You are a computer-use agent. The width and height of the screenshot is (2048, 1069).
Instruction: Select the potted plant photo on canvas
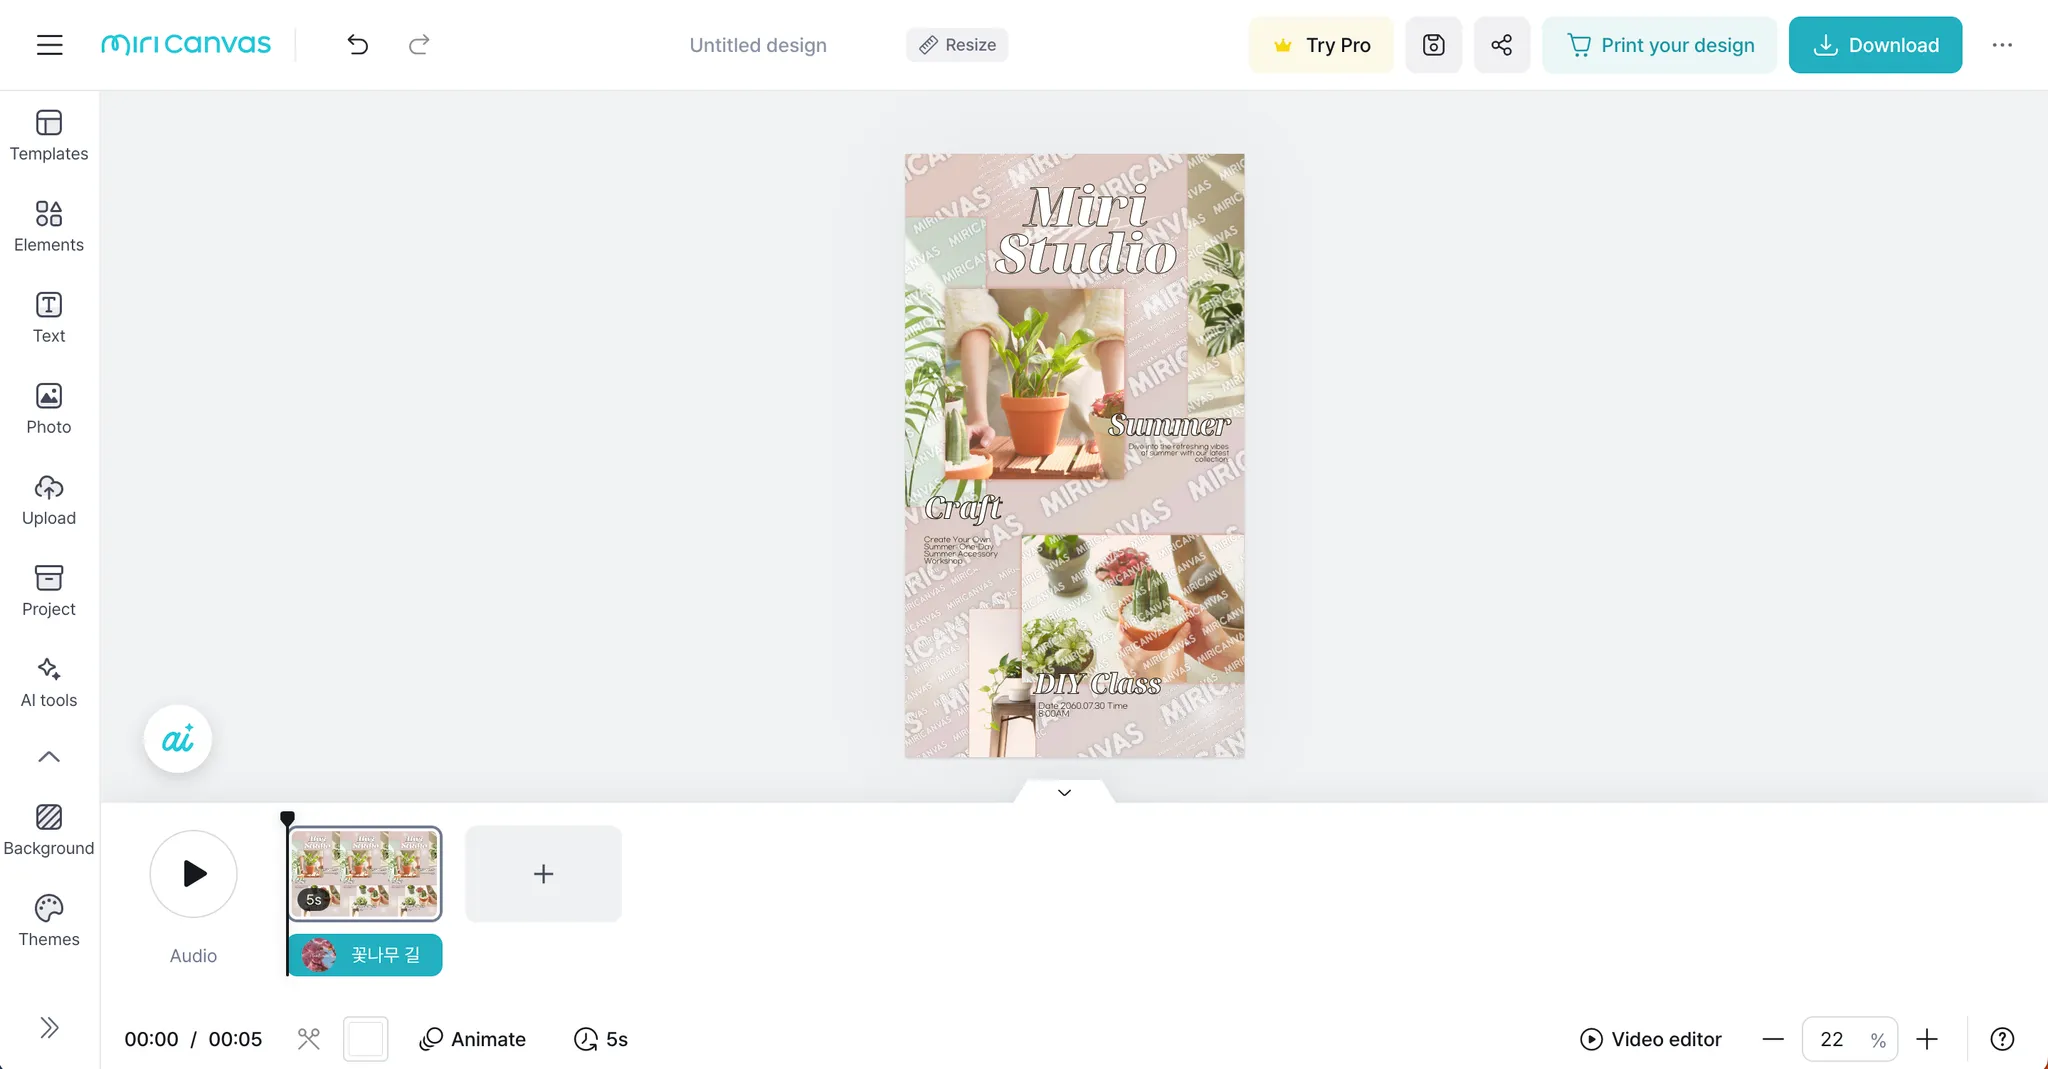point(1035,384)
